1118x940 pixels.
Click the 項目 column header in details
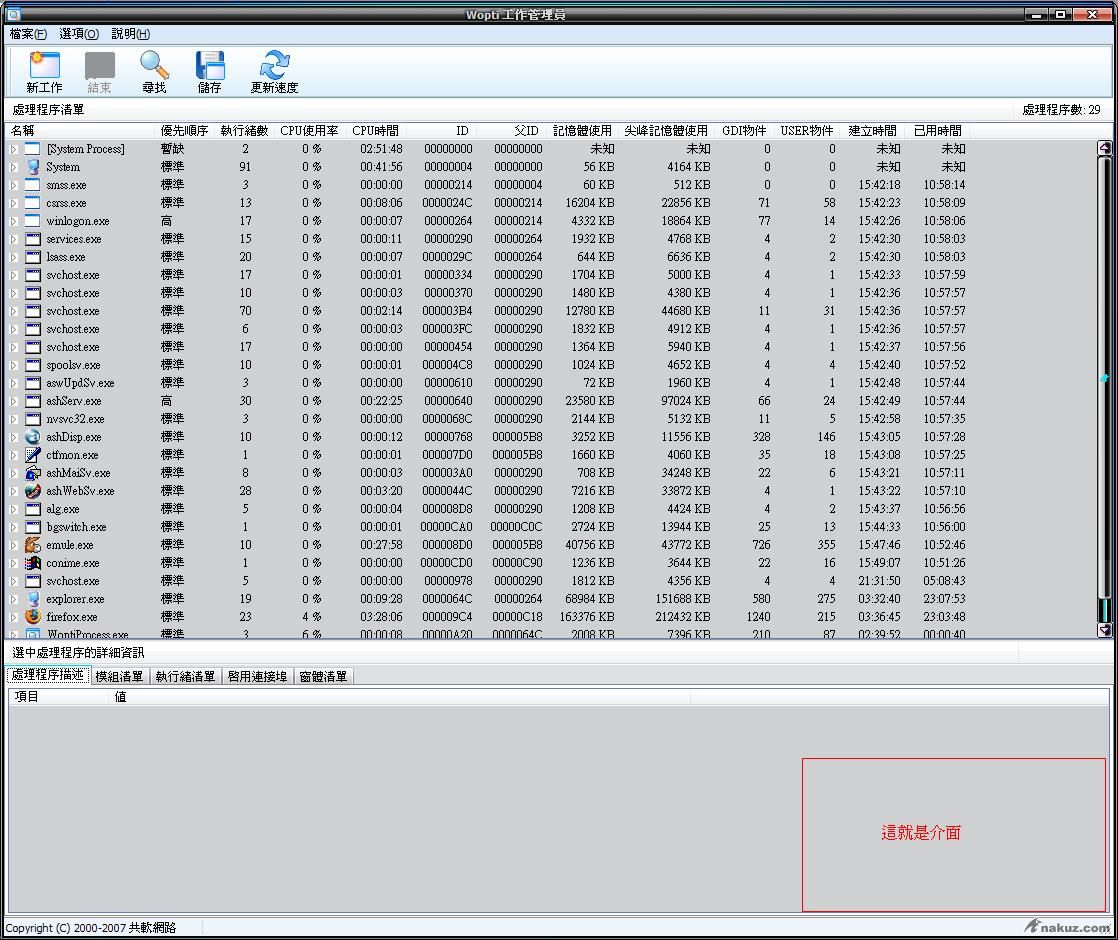click(x=59, y=697)
